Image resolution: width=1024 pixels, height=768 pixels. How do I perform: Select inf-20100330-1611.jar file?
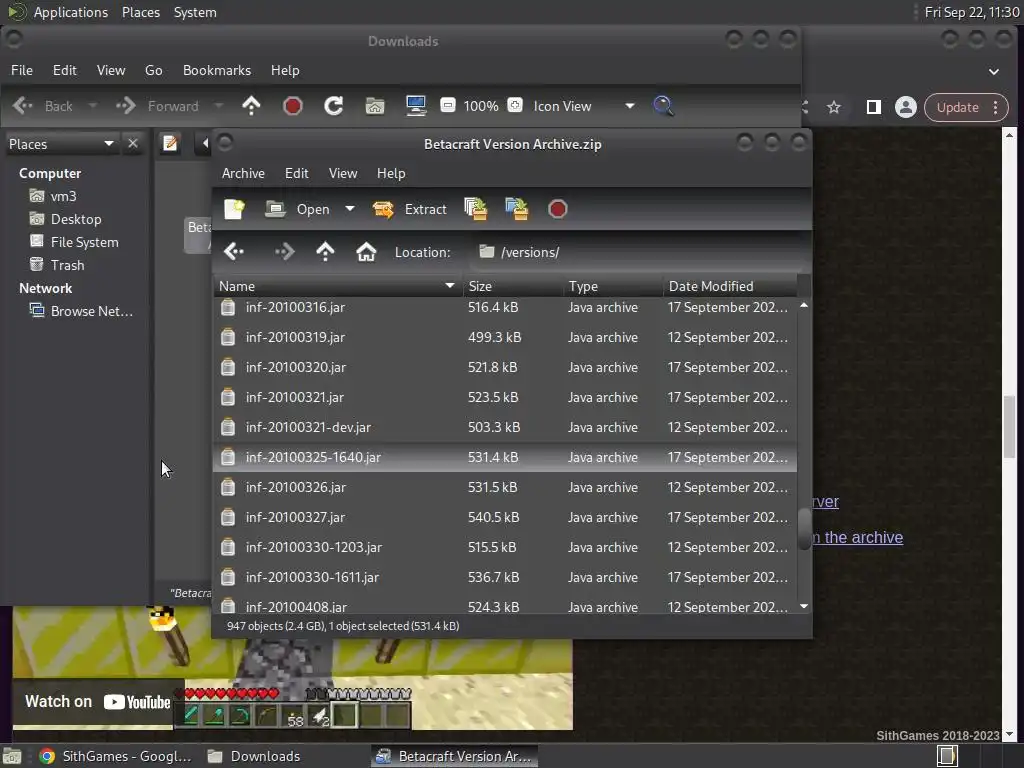pos(505,577)
